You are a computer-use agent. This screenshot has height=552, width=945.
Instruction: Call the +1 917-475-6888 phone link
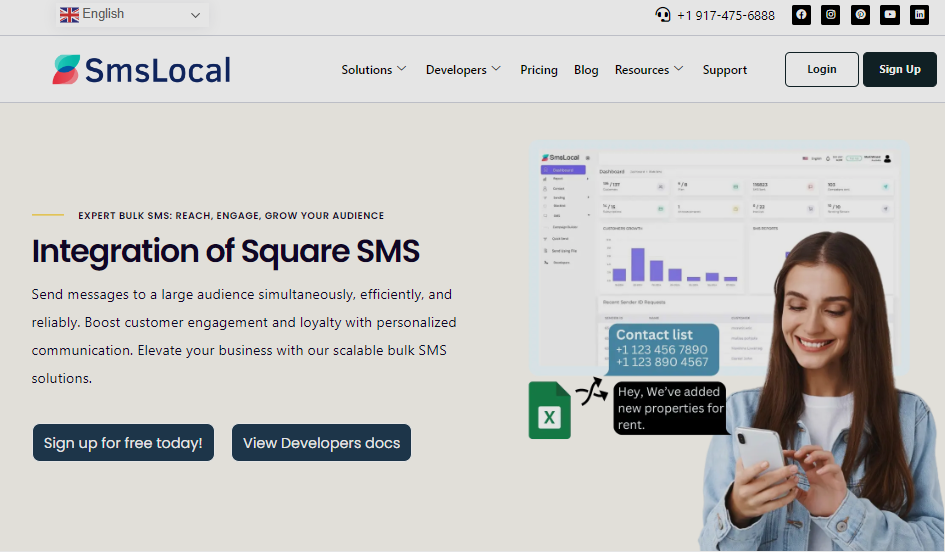click(726, 16)
